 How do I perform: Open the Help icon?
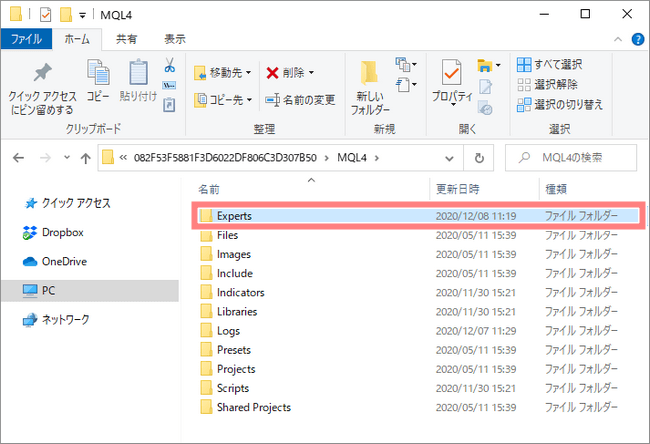[638, 39]
